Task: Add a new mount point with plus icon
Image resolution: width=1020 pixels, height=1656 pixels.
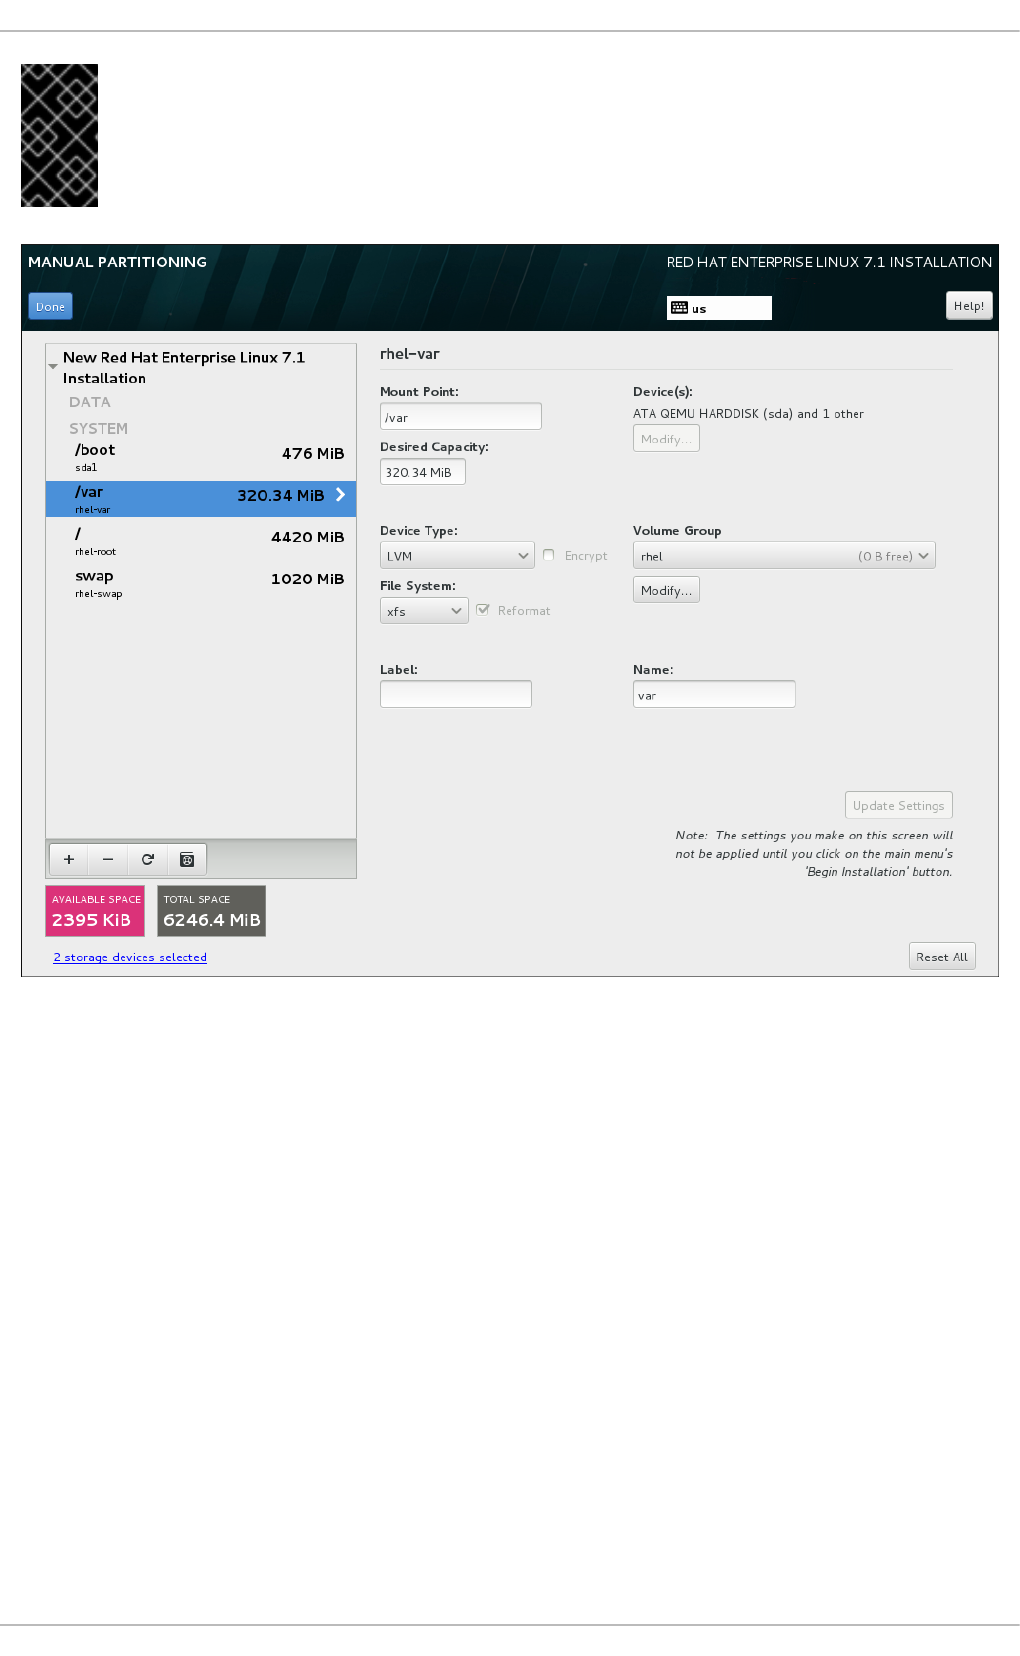Action: [69, 859]
